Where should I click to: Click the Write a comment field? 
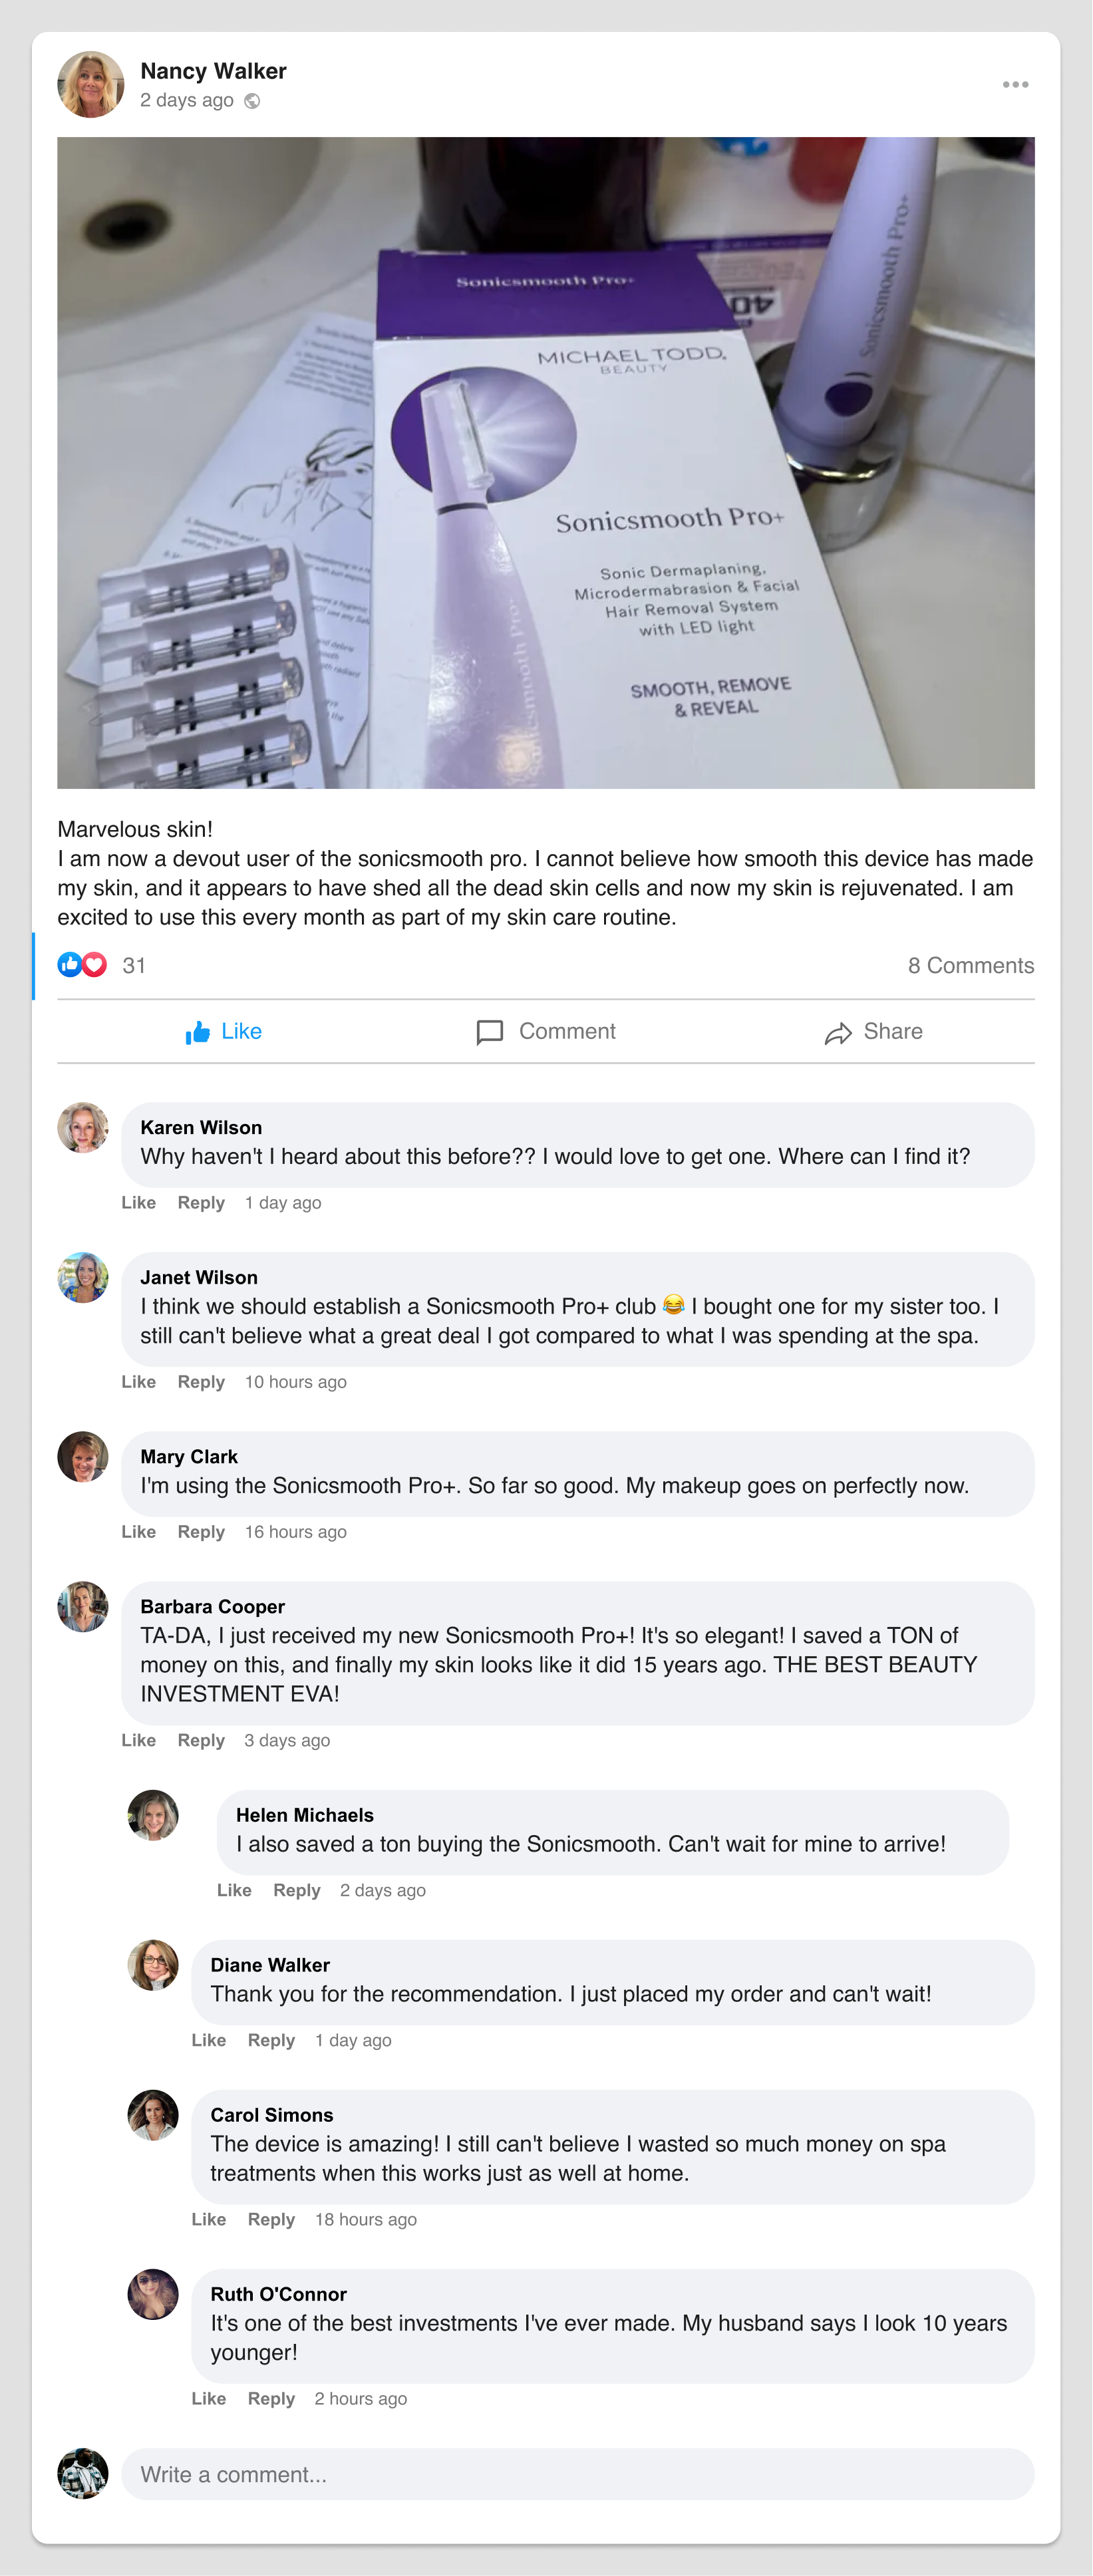click(x=577, y=2474)
